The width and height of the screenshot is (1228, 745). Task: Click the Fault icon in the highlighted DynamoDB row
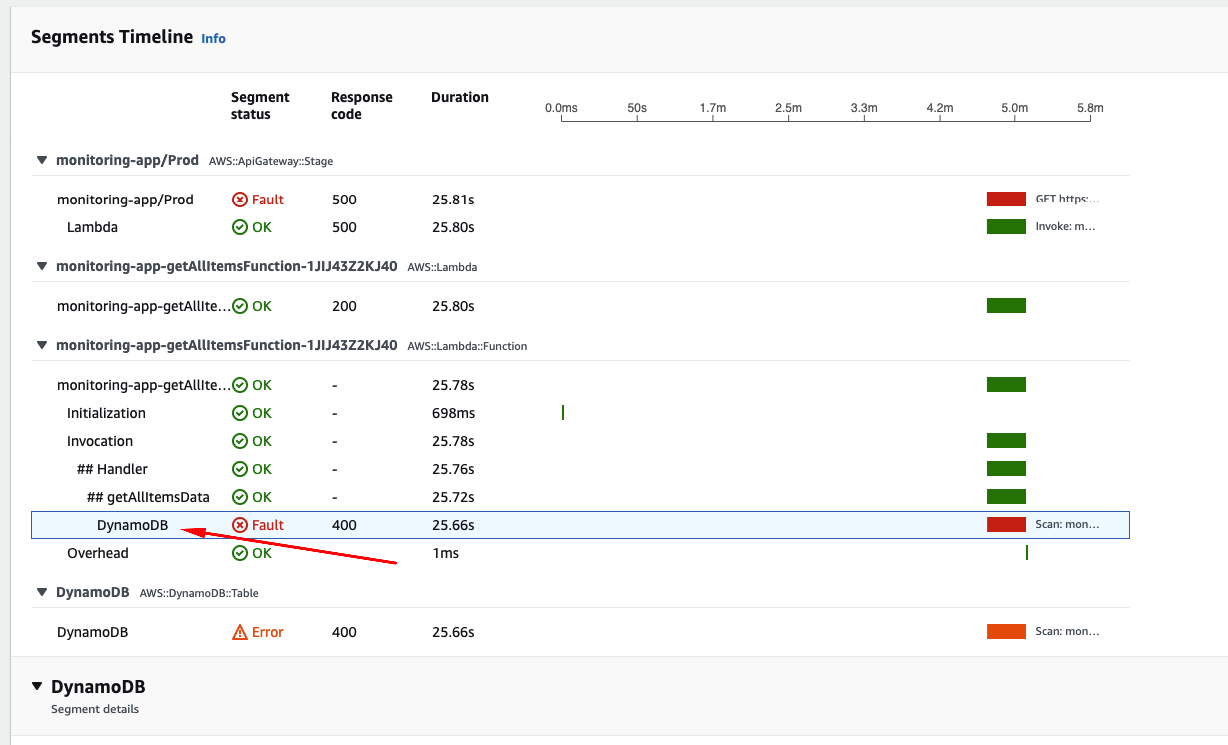[x=239, y=525]
